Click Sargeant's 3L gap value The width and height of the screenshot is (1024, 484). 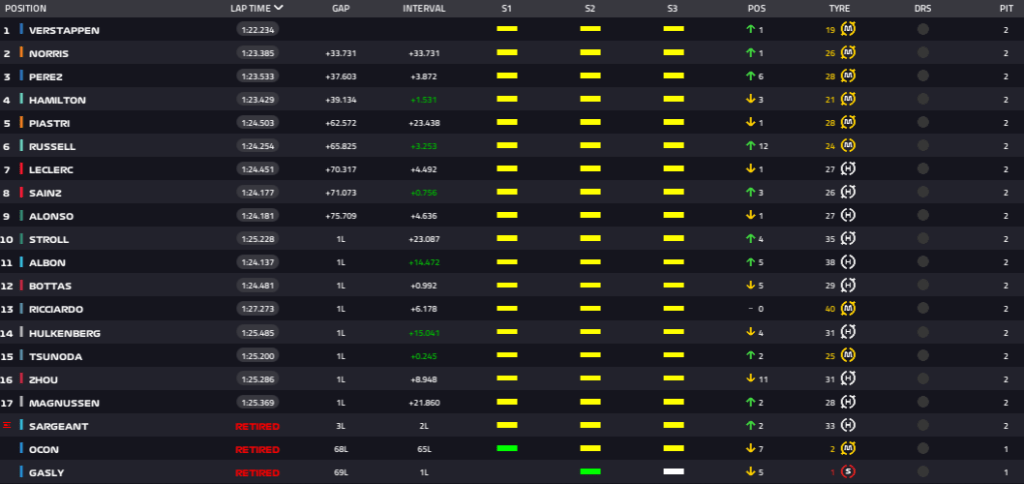click(x=340, y=426)
